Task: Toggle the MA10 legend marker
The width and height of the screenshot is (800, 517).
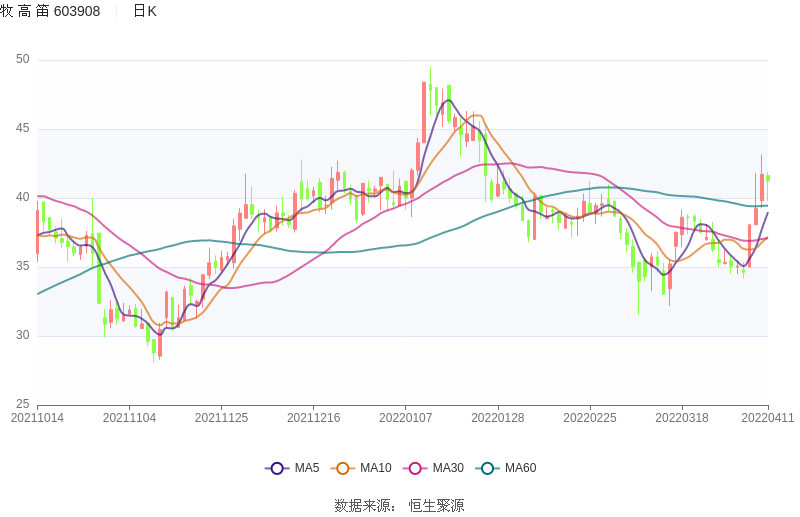Action: pyautogui.click(x=344, y=468)
